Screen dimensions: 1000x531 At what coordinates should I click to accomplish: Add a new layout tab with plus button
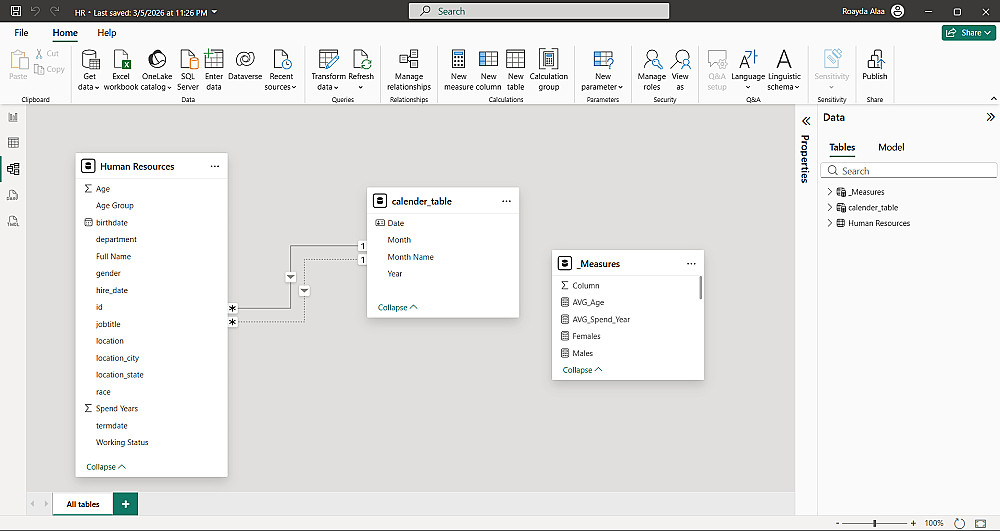[125, 504]
